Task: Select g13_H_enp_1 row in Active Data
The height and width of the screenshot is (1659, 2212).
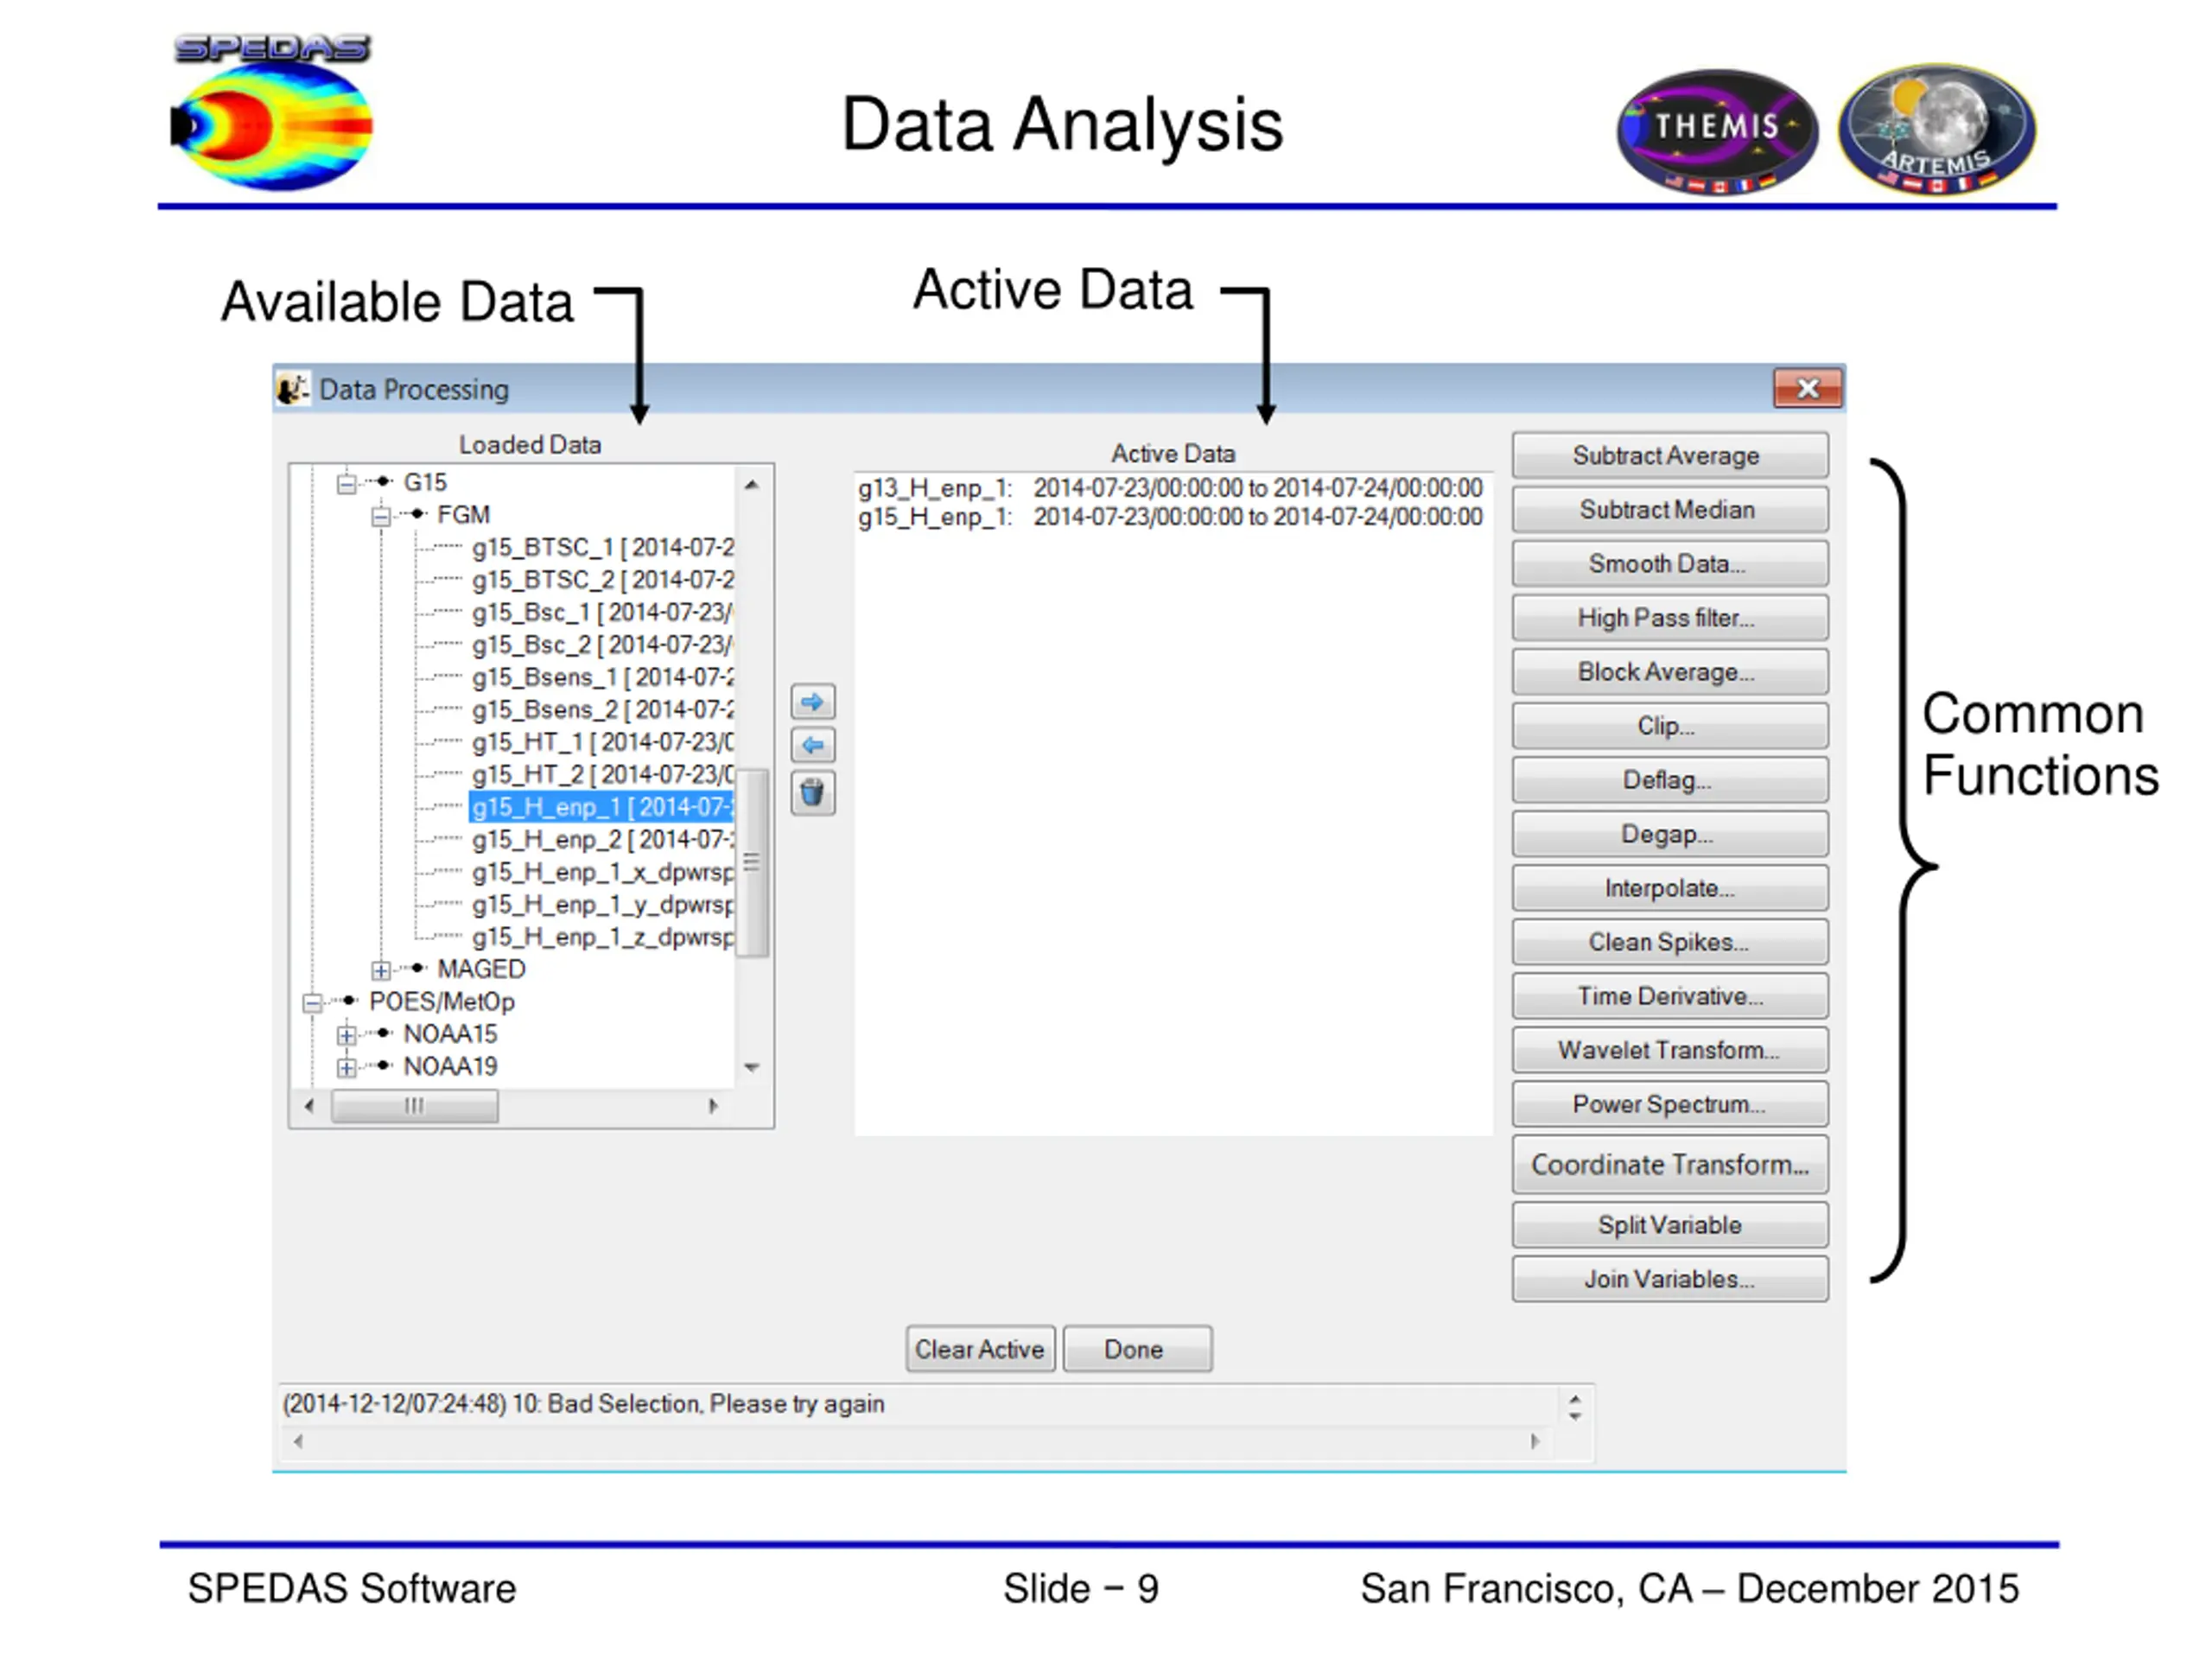Action: (x=1170, y=488)
